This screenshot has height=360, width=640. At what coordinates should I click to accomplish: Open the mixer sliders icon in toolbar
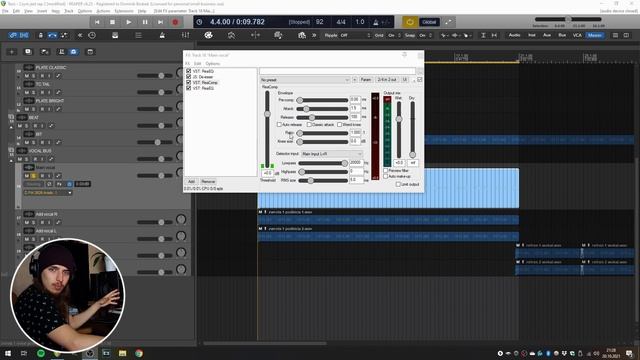point(185,36)
